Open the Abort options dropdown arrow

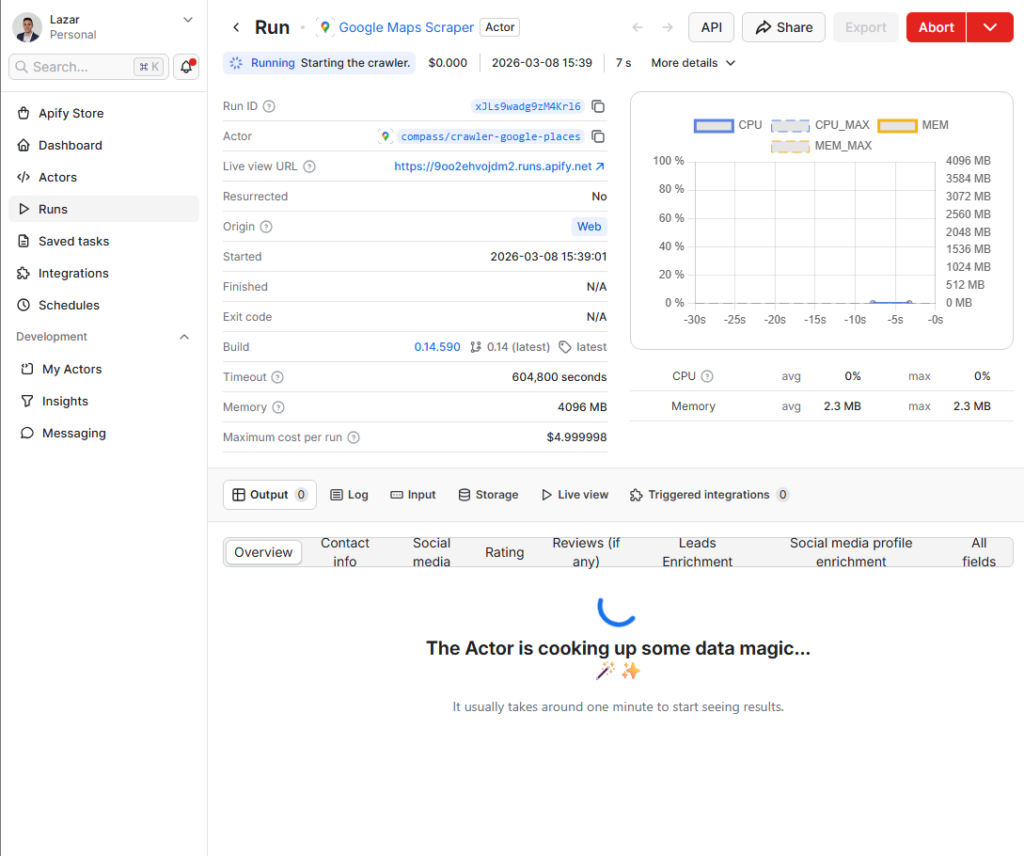tap(990, 27)
